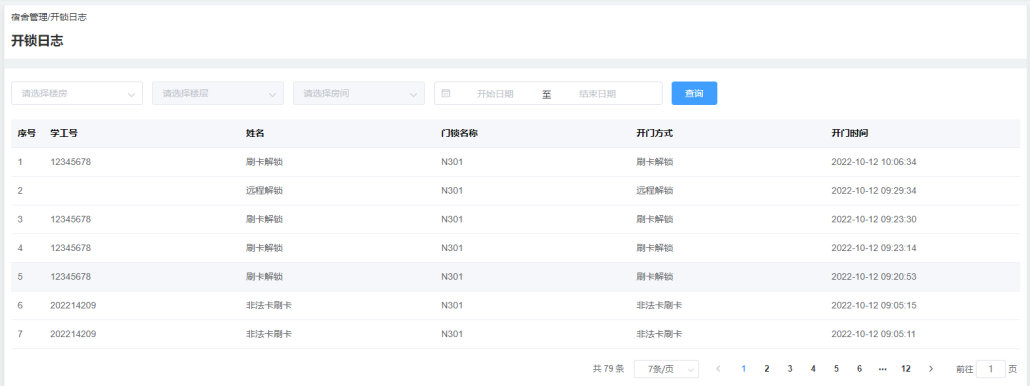Select row 2 with 远程解锁 entry

click(x=515, y=190)
